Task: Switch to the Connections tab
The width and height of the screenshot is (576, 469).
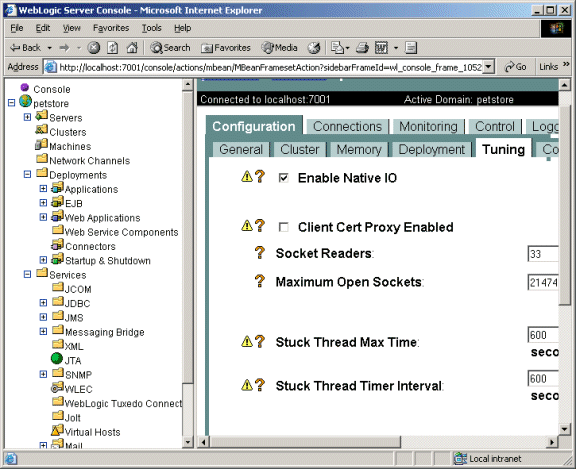Action: tap(347, 126)
